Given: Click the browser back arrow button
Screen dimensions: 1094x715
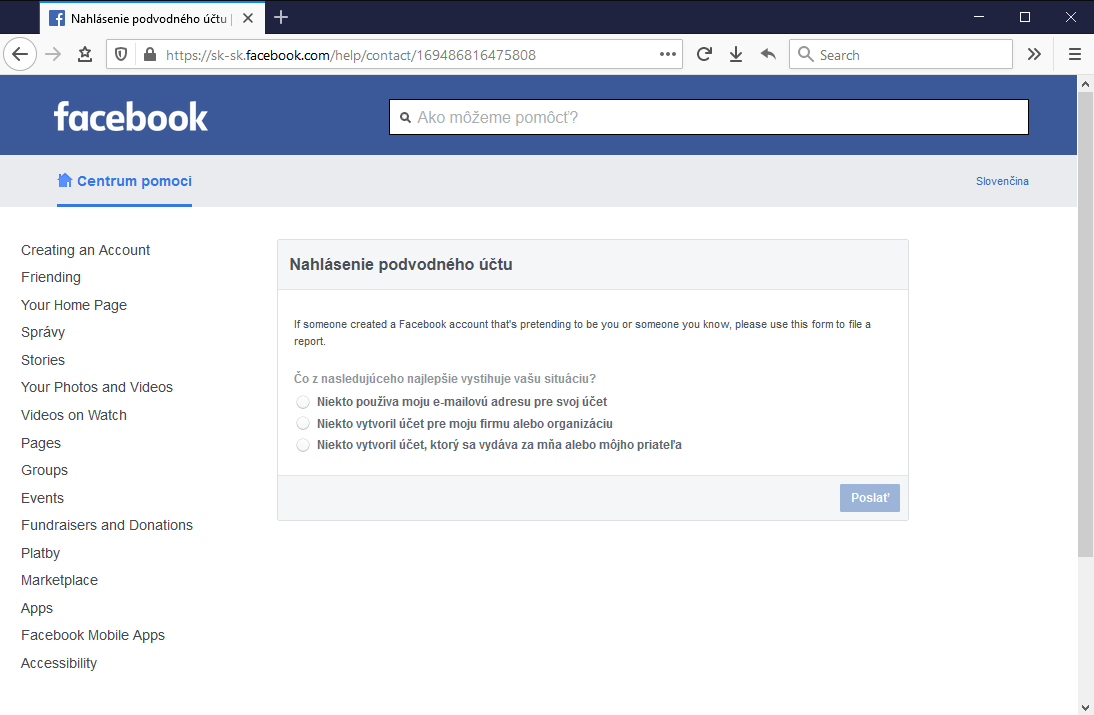Looking at the screenshot, I should click(x=20, y=55).
